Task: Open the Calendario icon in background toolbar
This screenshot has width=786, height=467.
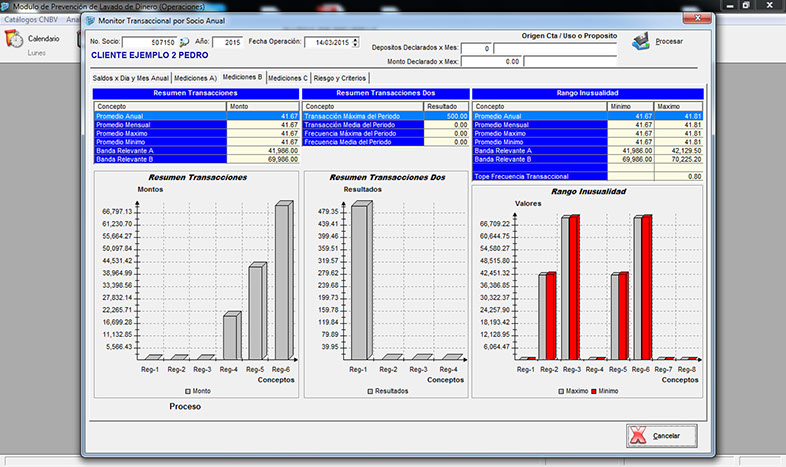Action: [x=14, y=39]
